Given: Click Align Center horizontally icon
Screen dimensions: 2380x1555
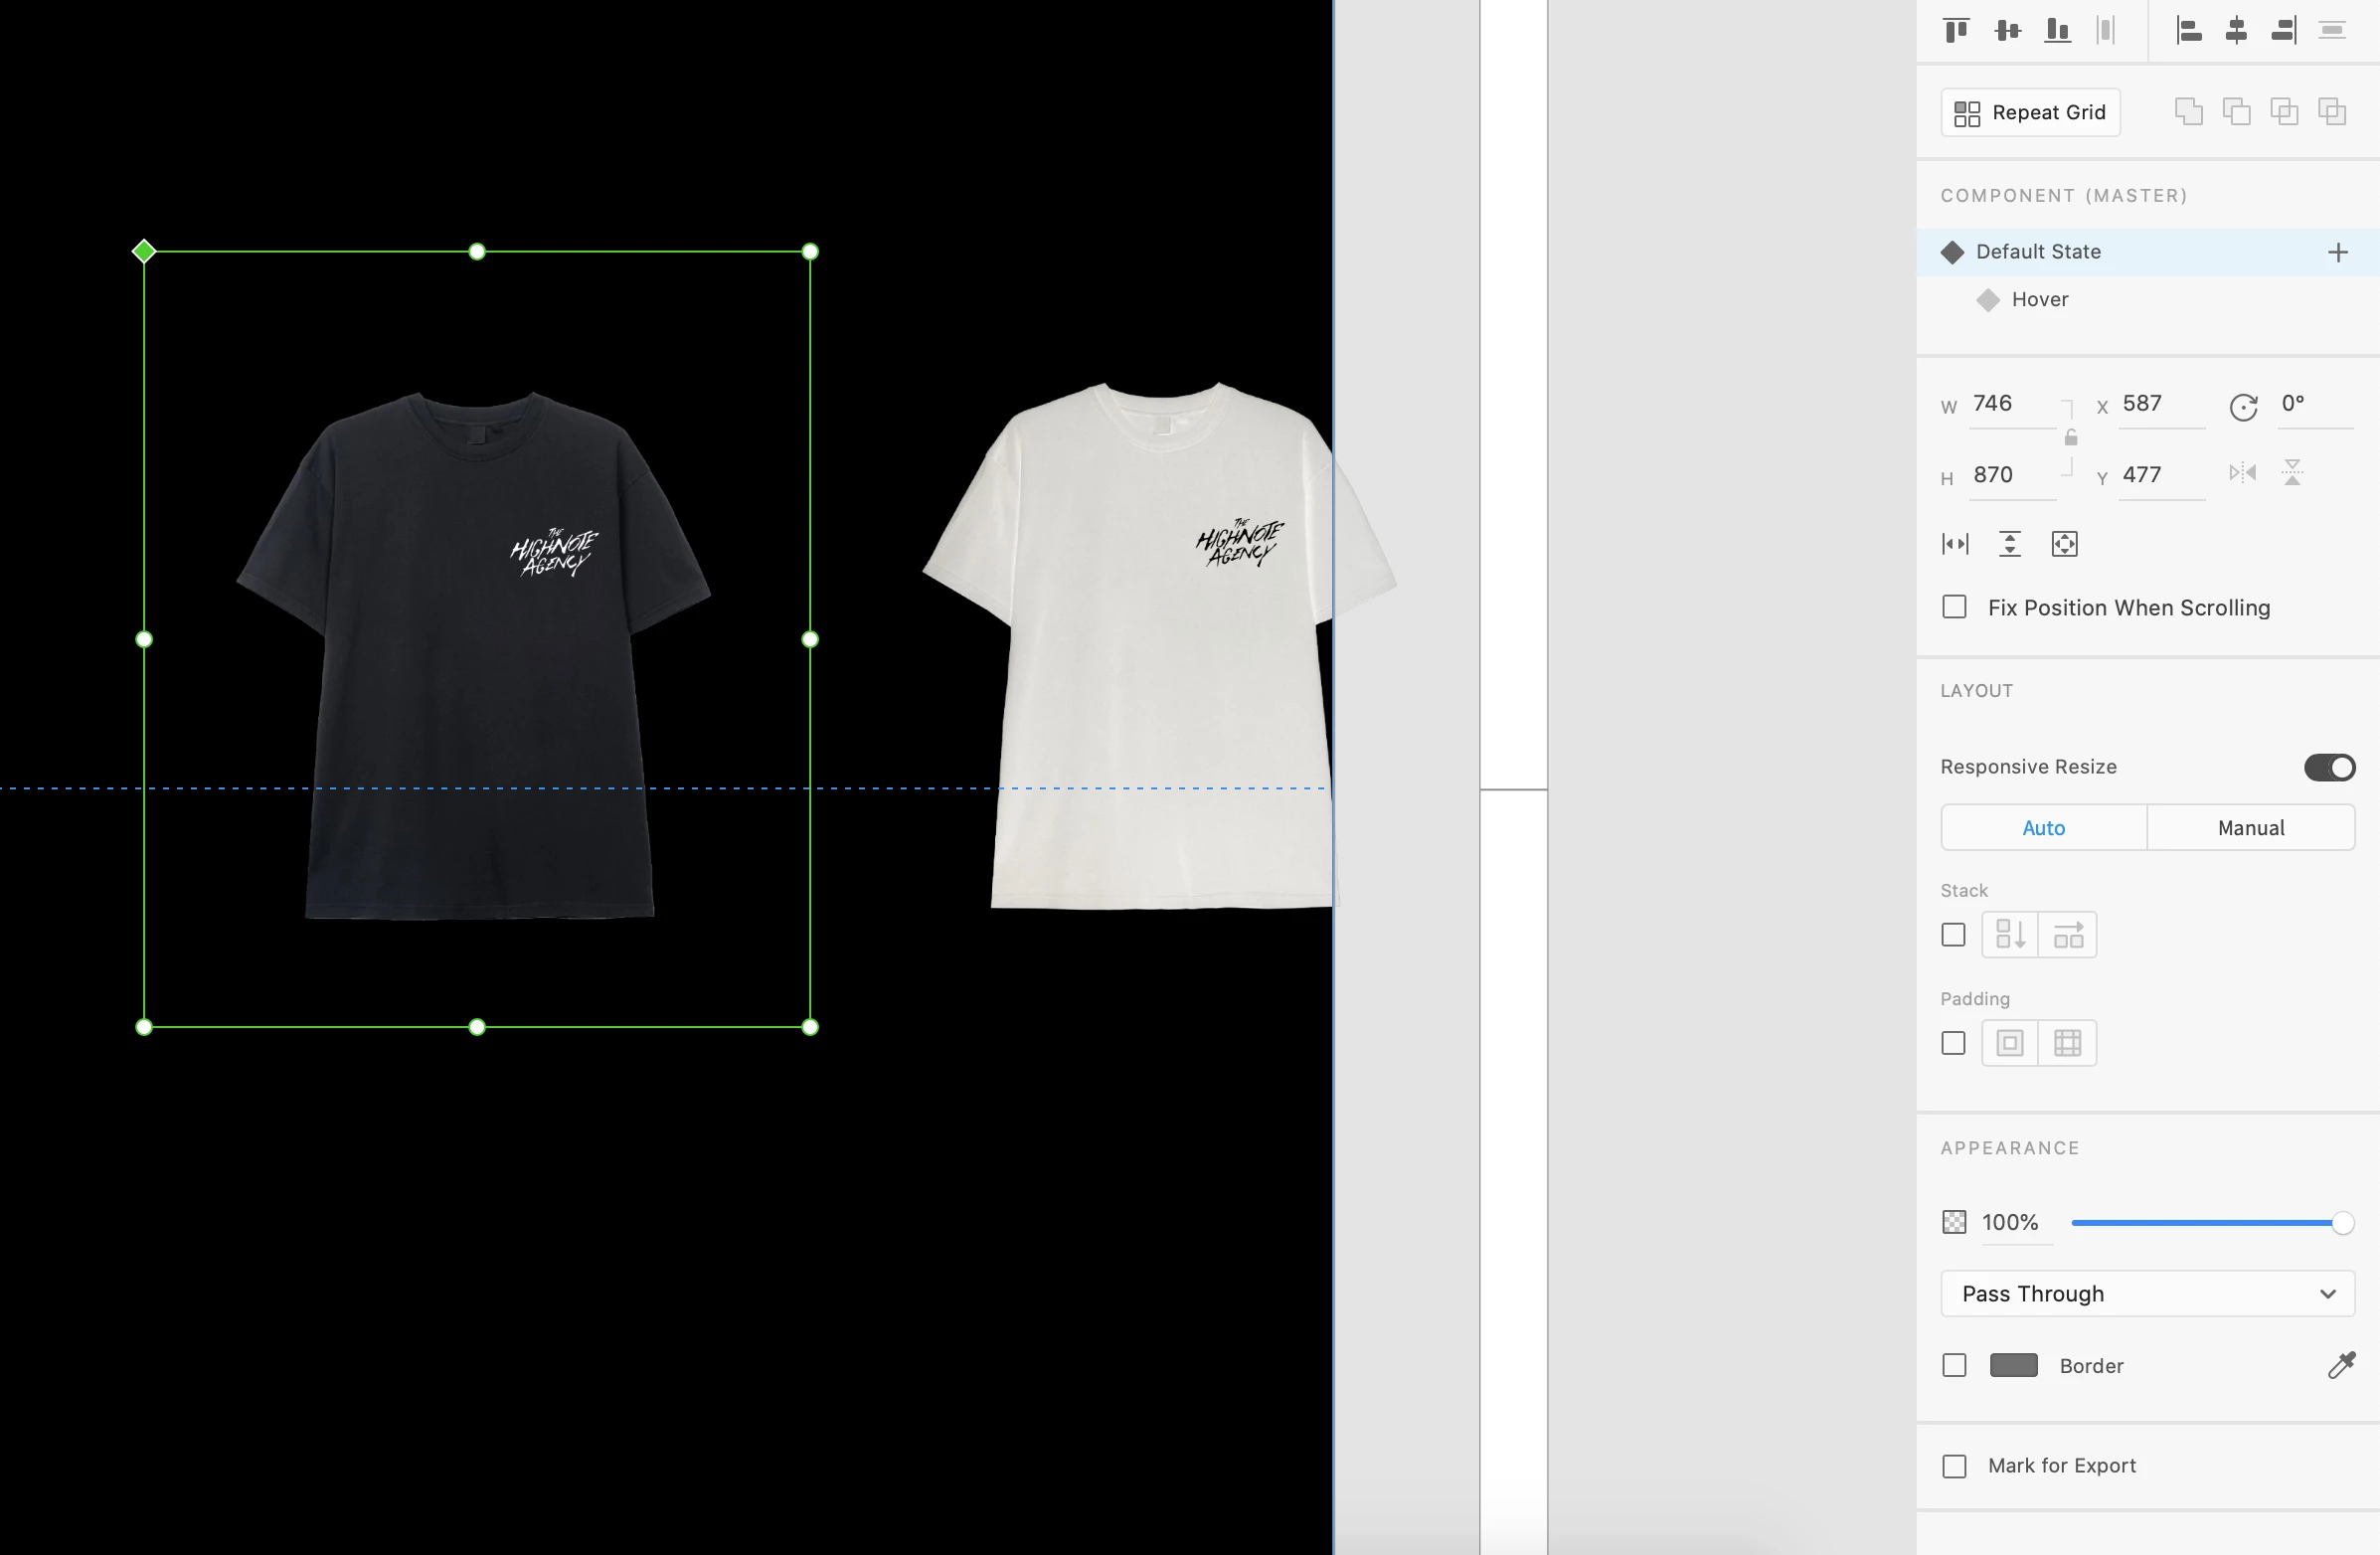Looking at the screenshot, I should (2236, 31).
